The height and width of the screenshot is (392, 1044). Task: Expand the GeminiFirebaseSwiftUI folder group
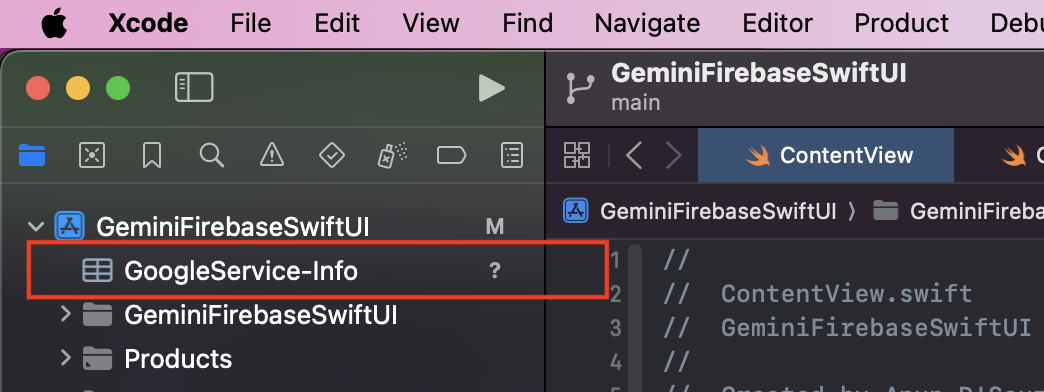(65, 313)
